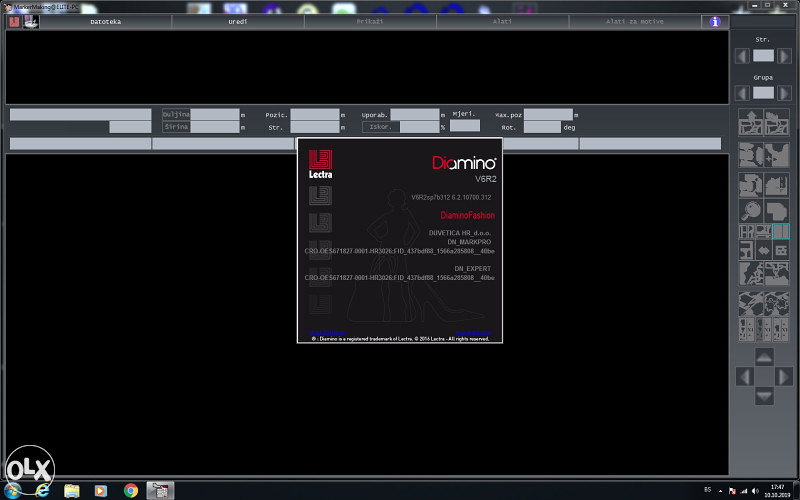
Task: Open the clock showing 17:47
Action: [x=777, y=491]
